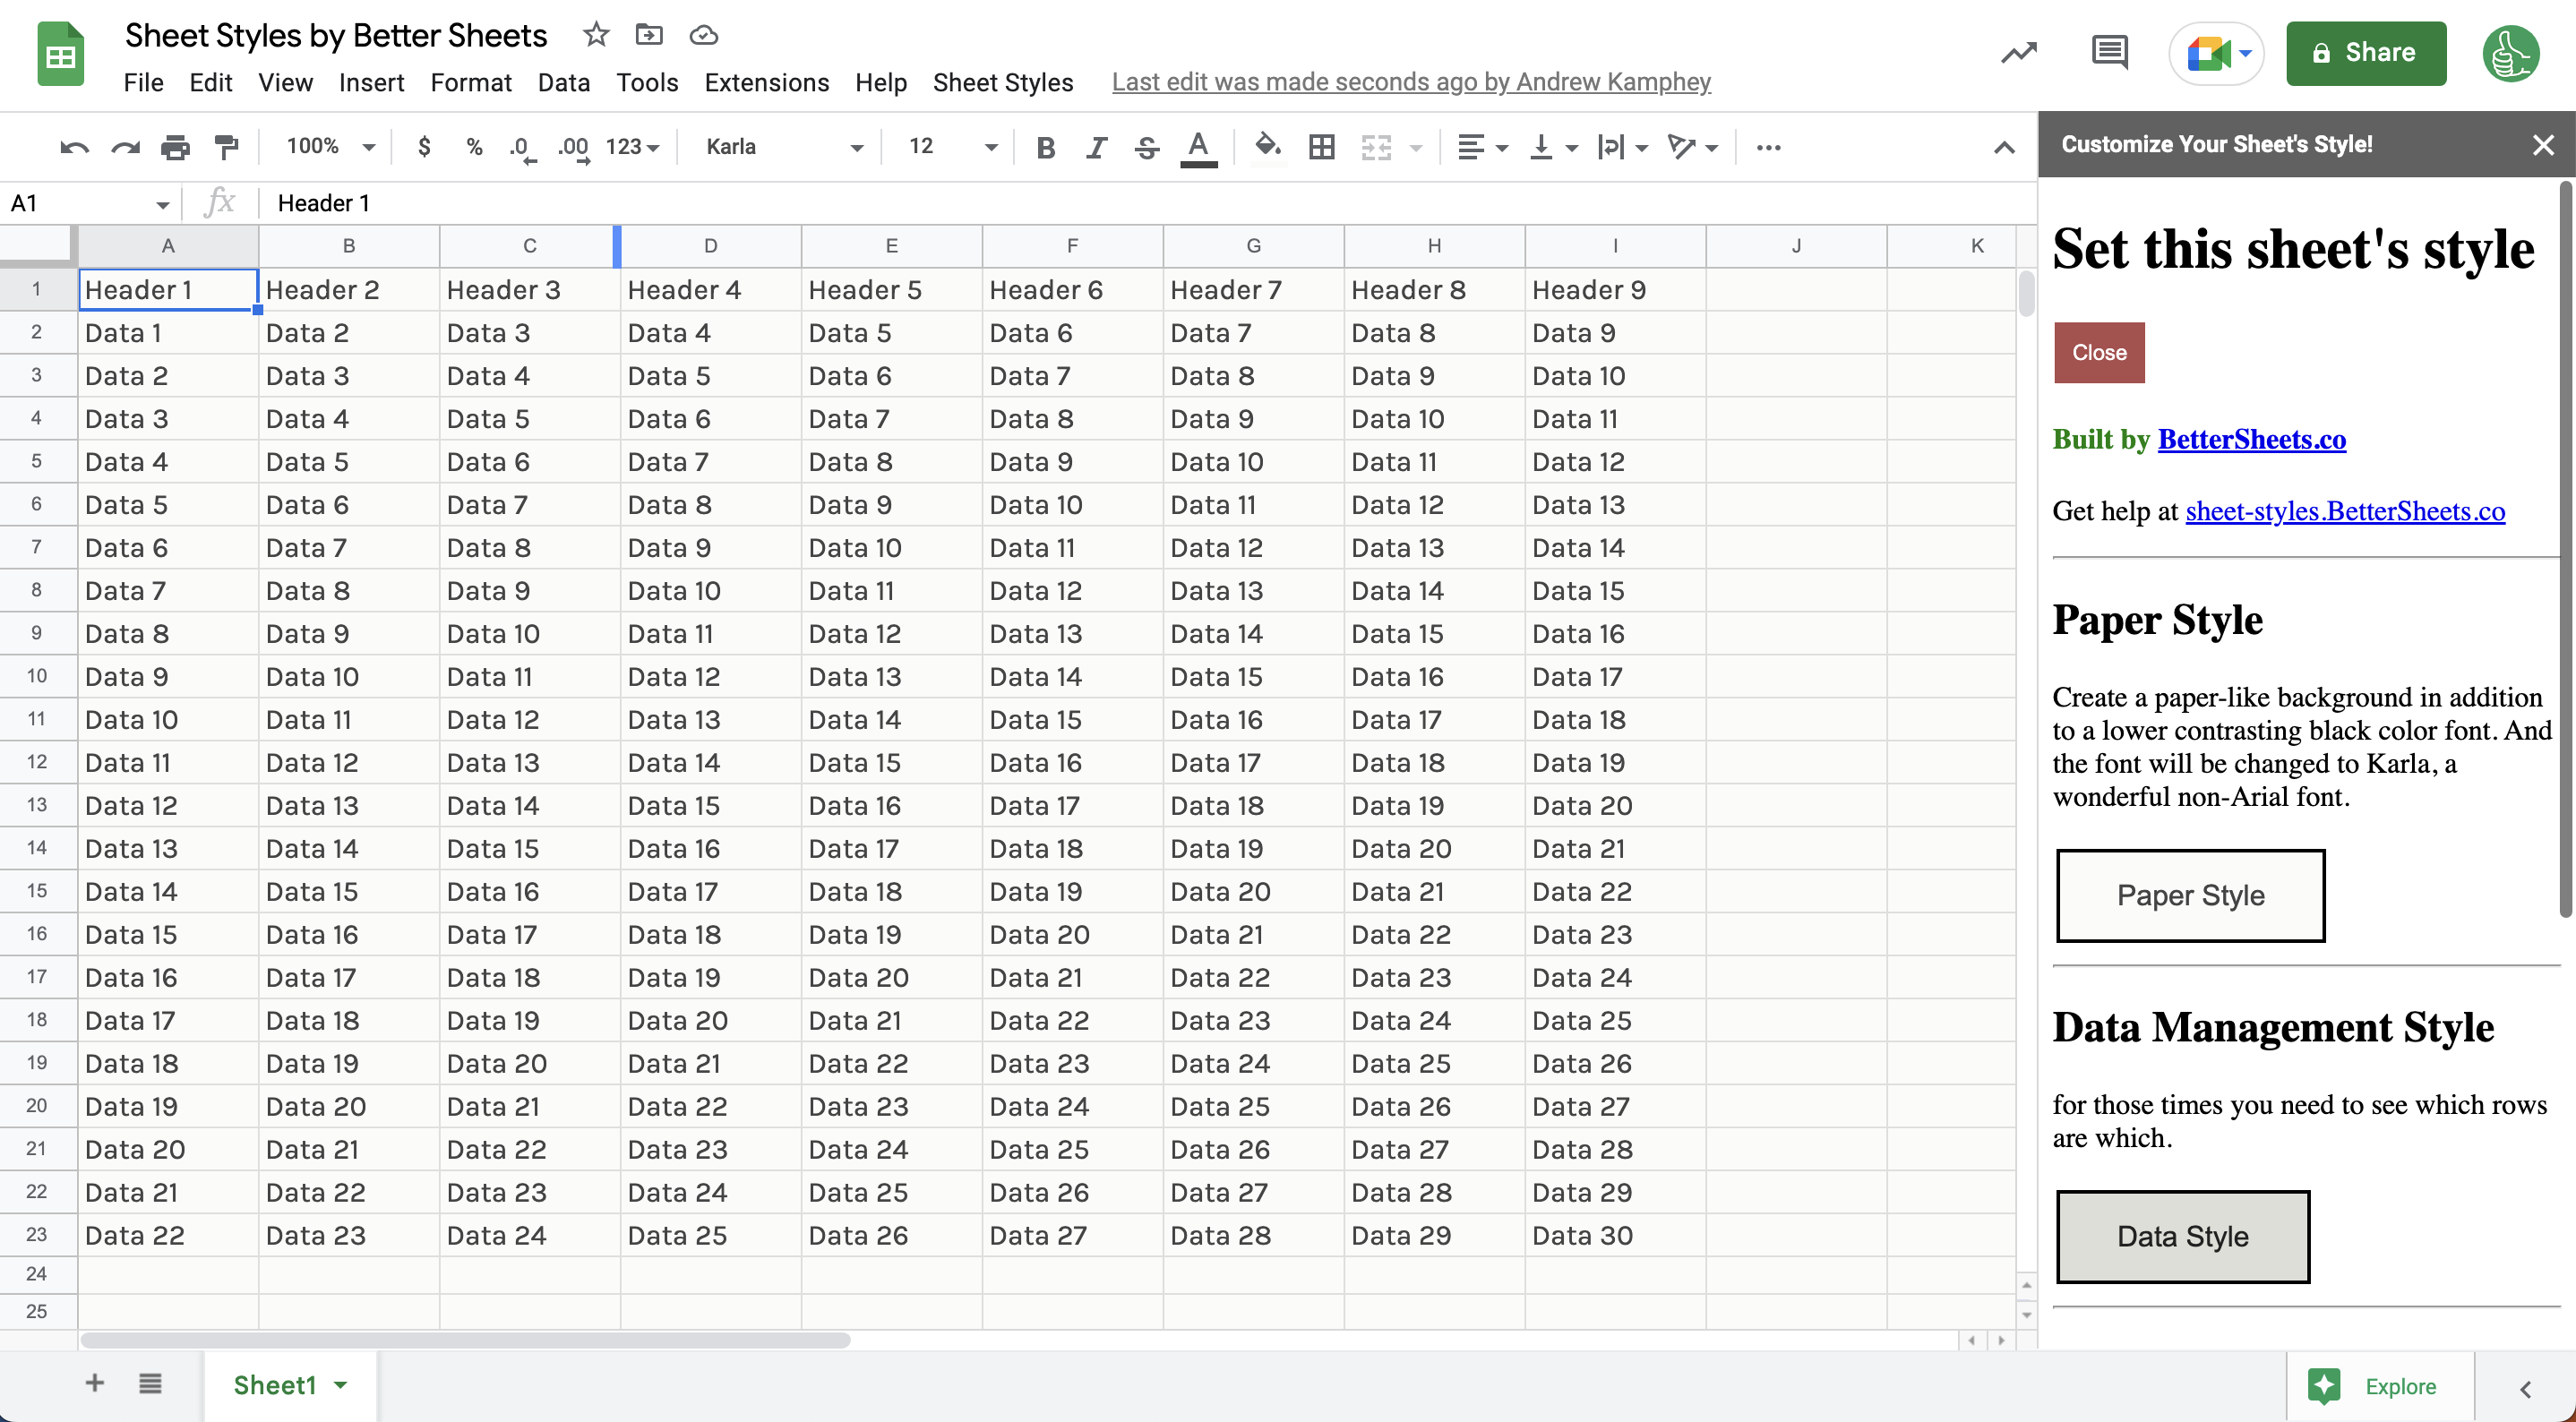Select the paint format roller
This screenshot has width=2576, height=1422.
coord(227,148)
